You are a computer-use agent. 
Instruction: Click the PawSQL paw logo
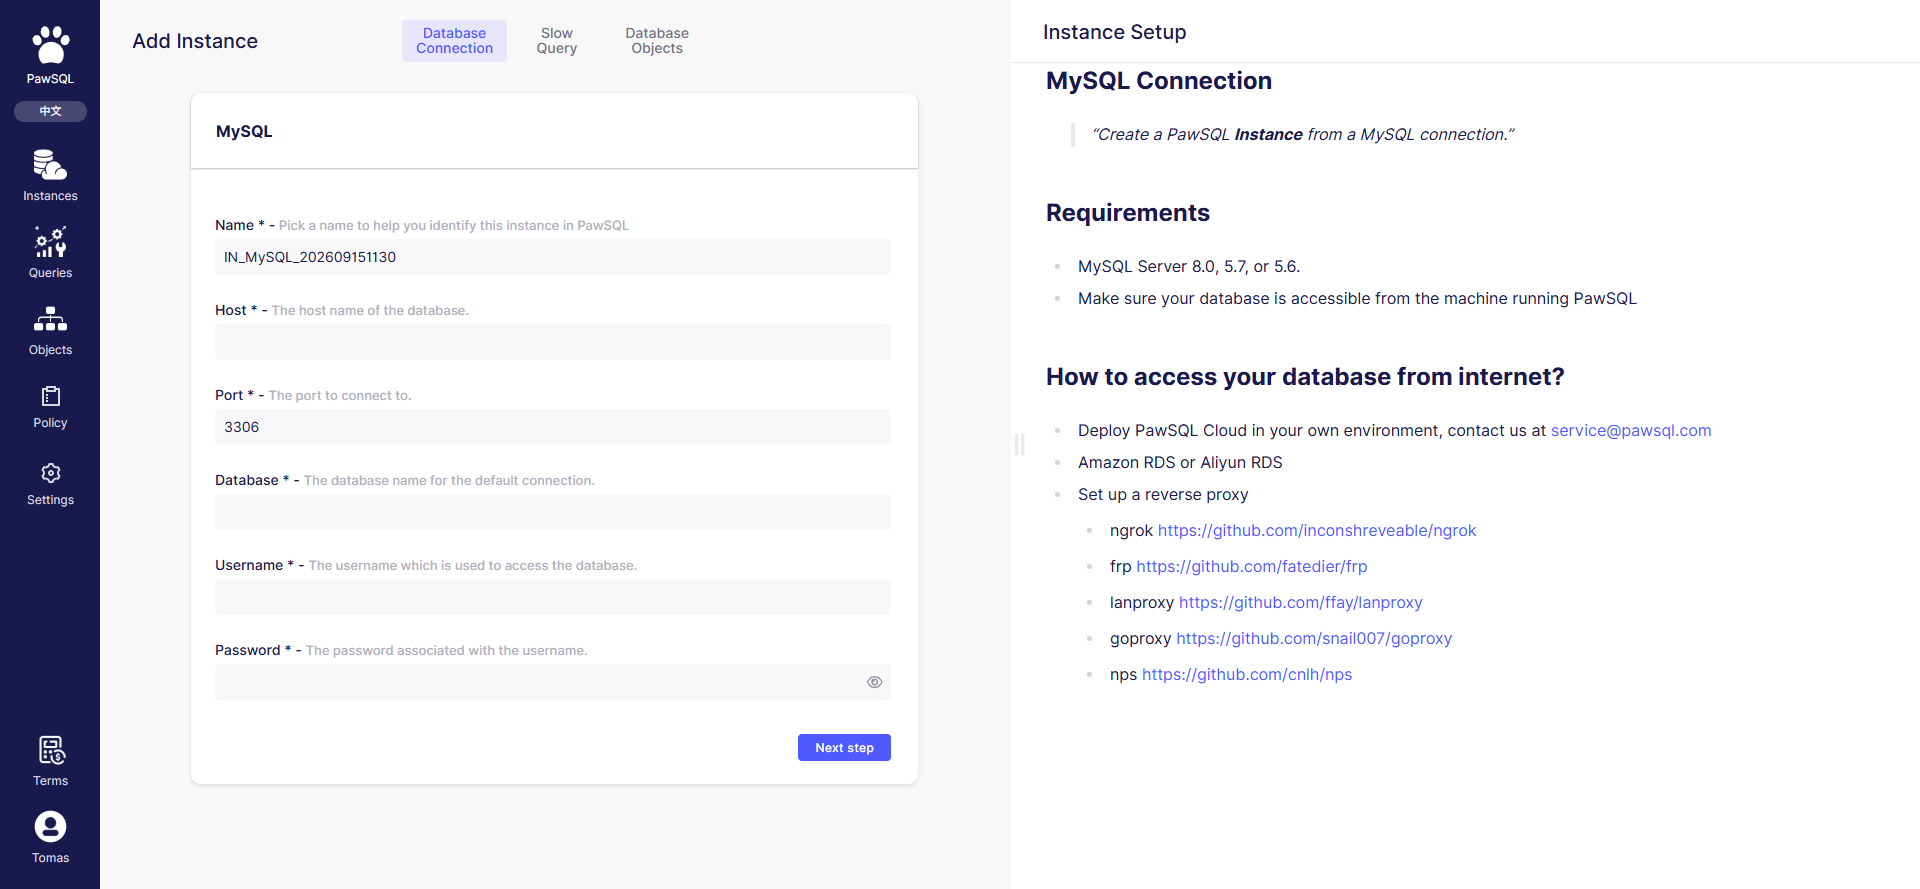click(50, 45)
